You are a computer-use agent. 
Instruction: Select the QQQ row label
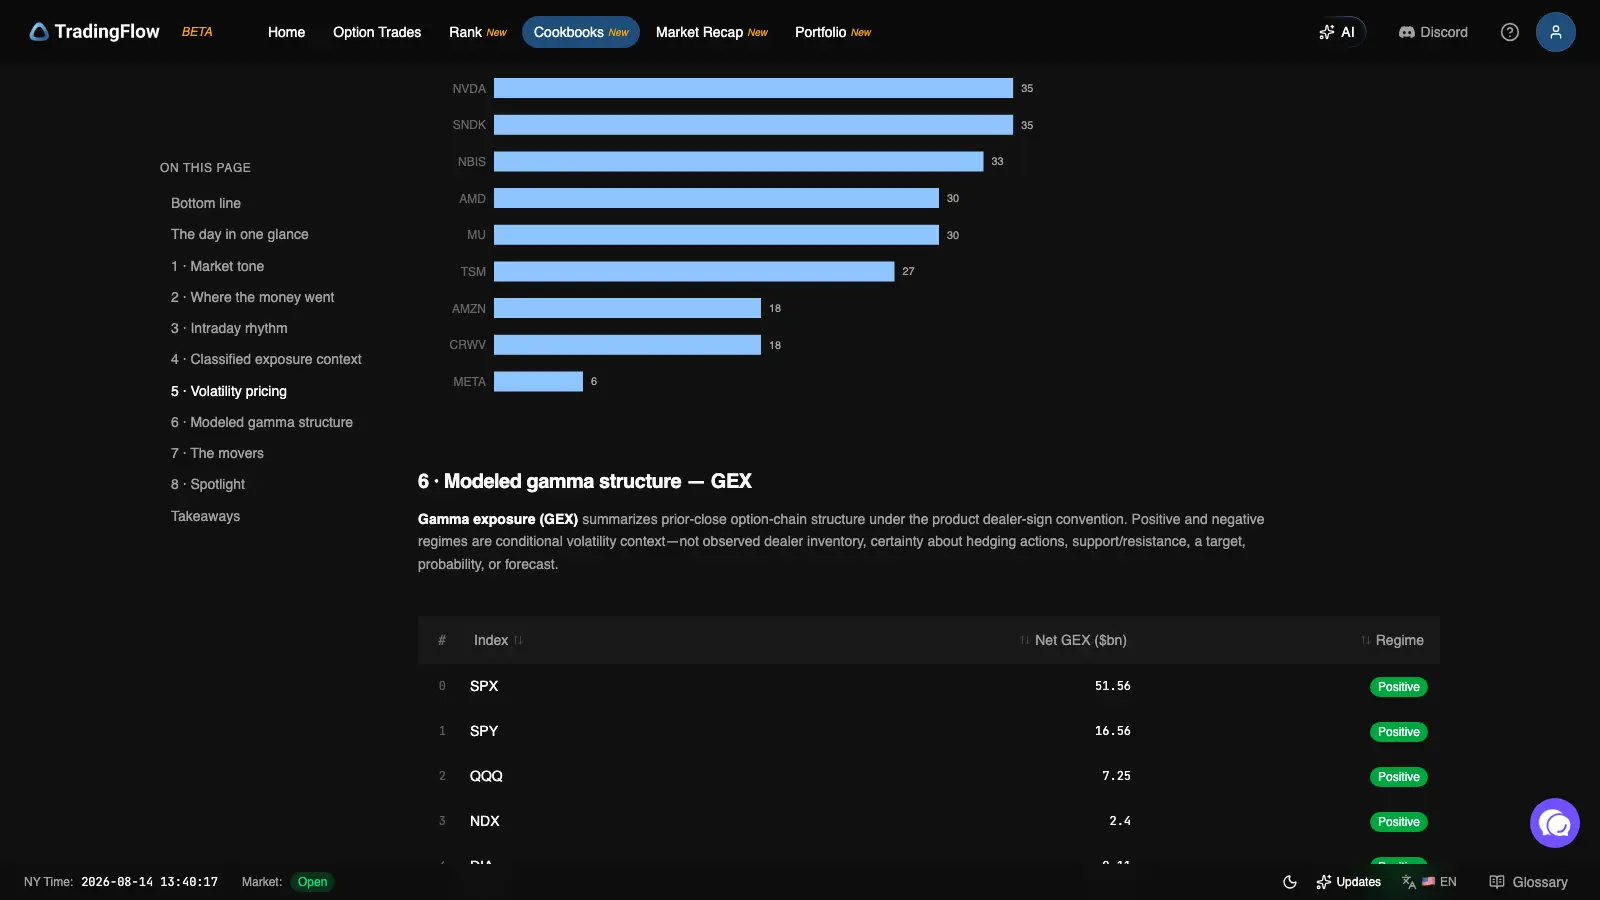(x=486, y=776)
